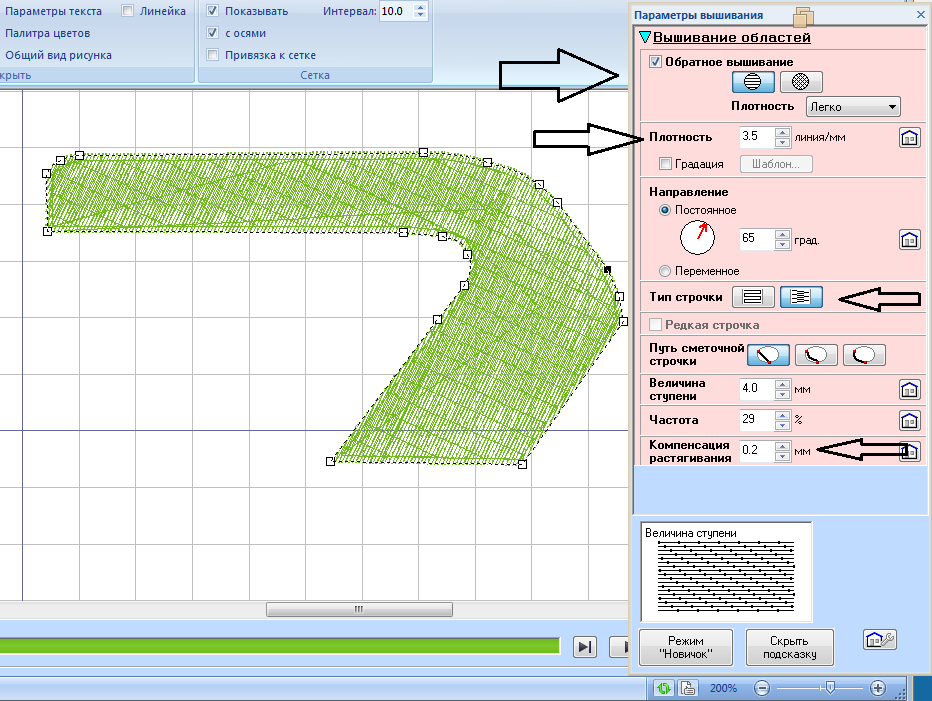
Task: Click the zoom slider handle in status bar
Action: (x=829, y=688)
